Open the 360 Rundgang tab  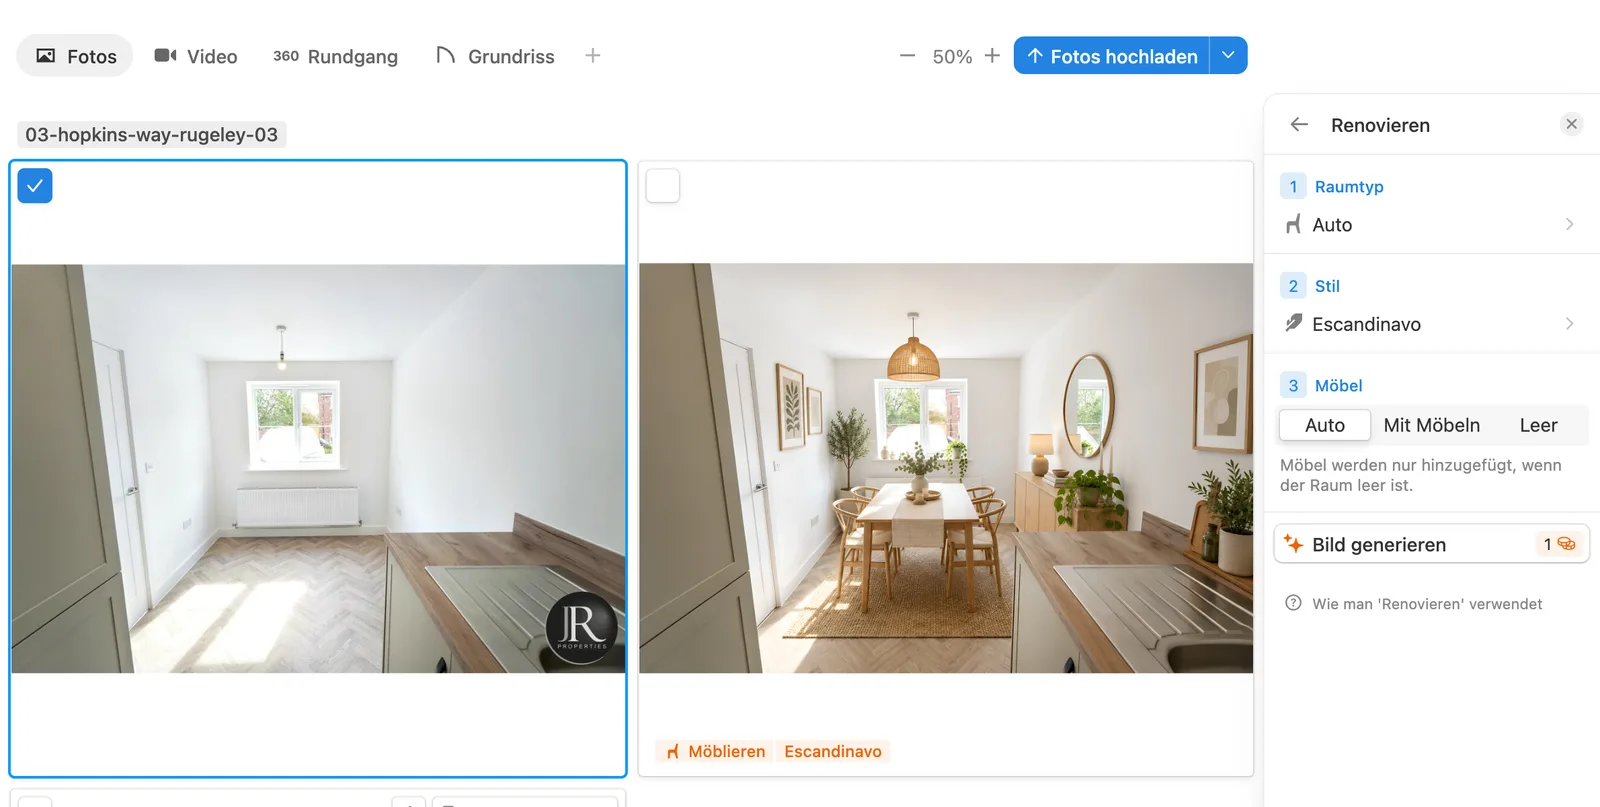pyautogui.click(x=335, y=56)
